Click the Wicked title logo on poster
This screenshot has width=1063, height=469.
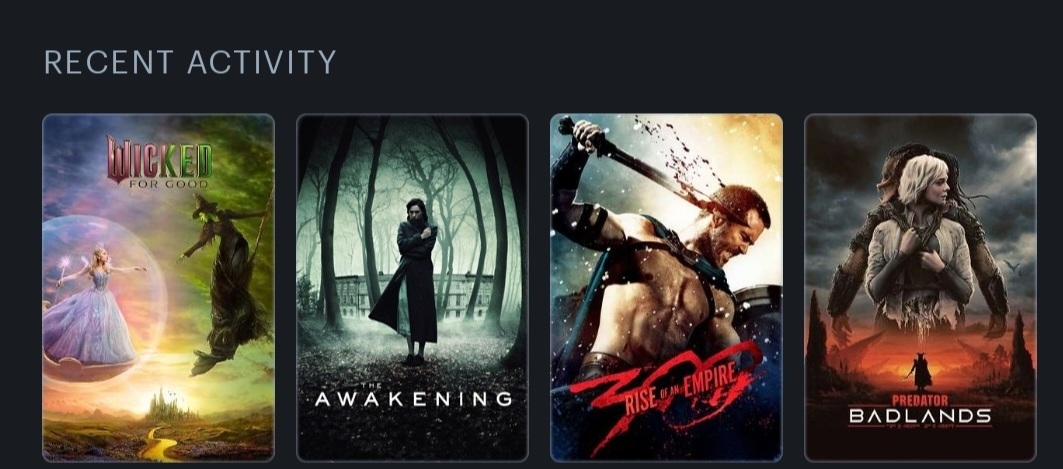(159, 159)
